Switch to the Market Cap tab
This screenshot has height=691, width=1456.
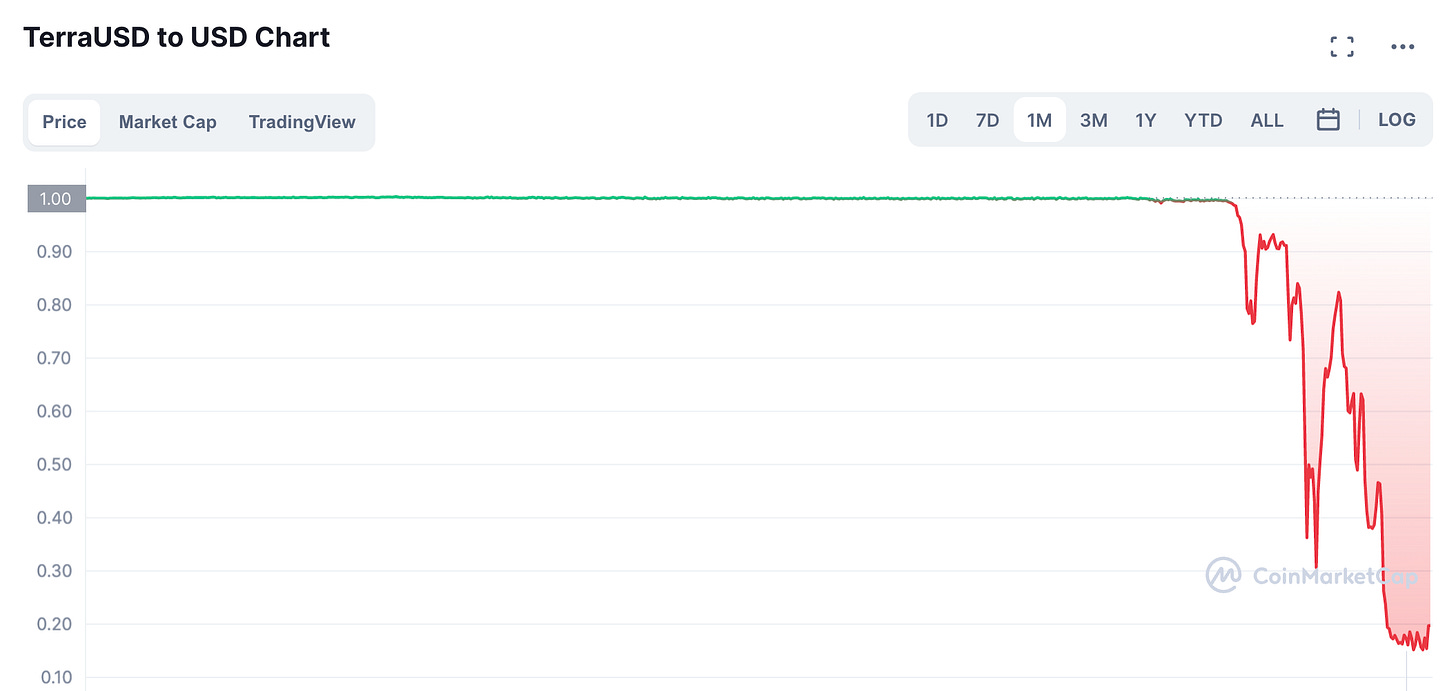[167, 122]
